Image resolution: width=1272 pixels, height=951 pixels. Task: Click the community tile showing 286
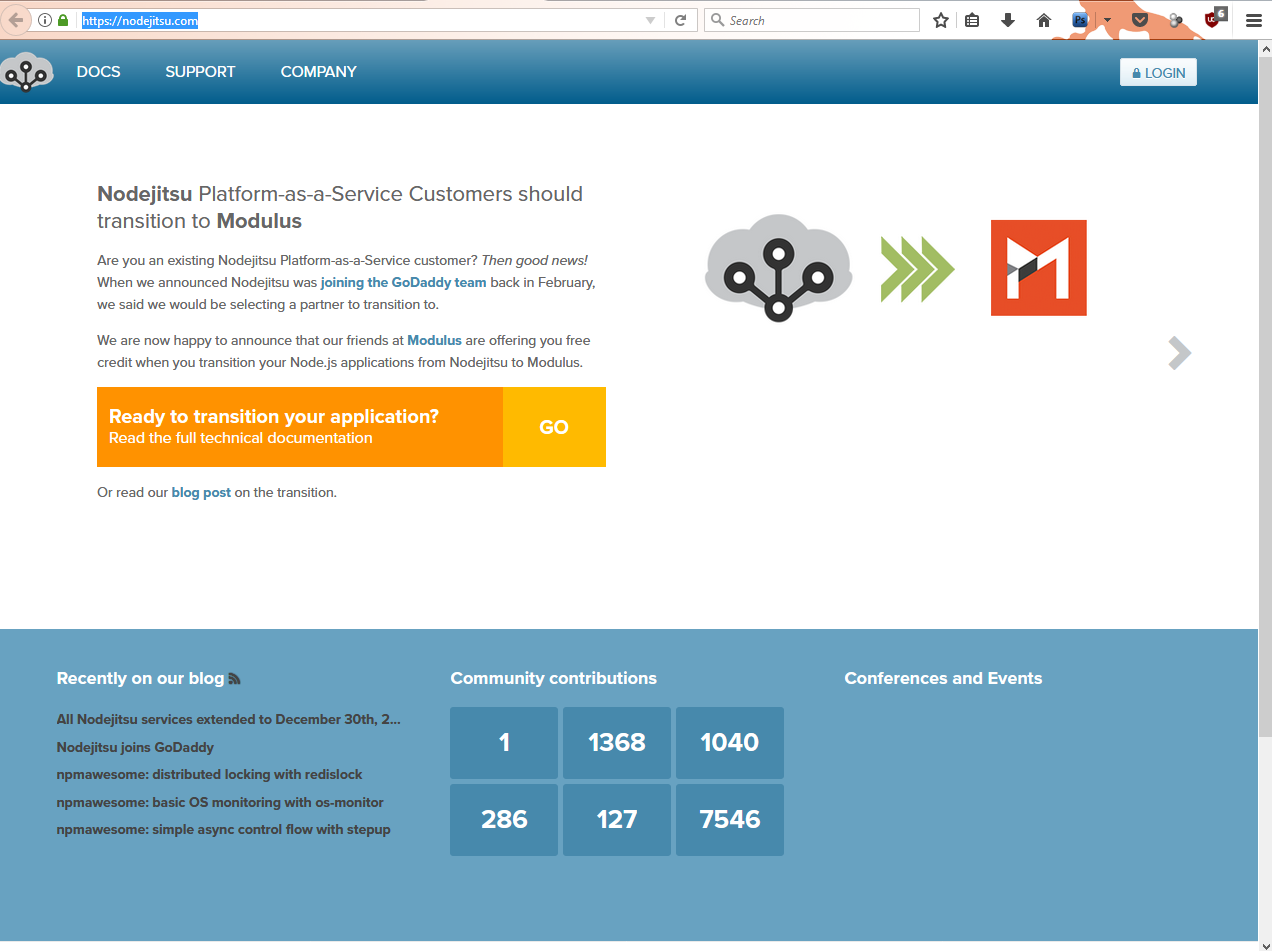pos(504,820)
